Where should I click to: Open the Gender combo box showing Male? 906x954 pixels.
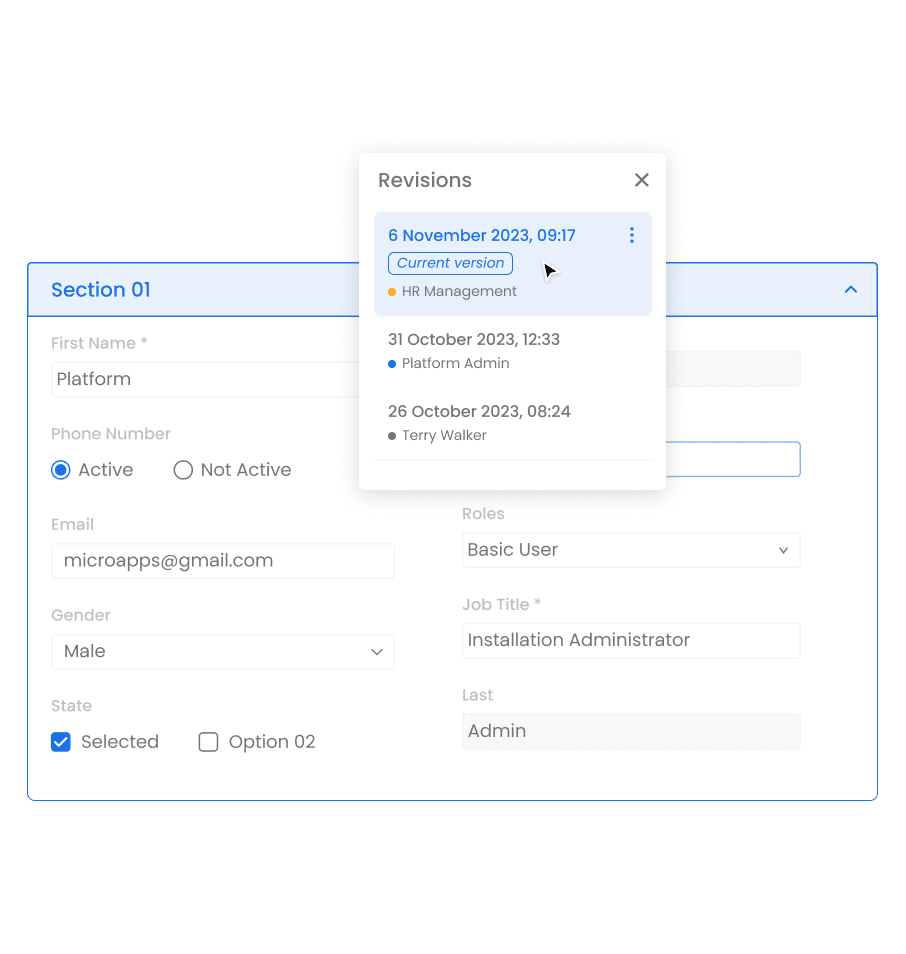coord(222,651)
